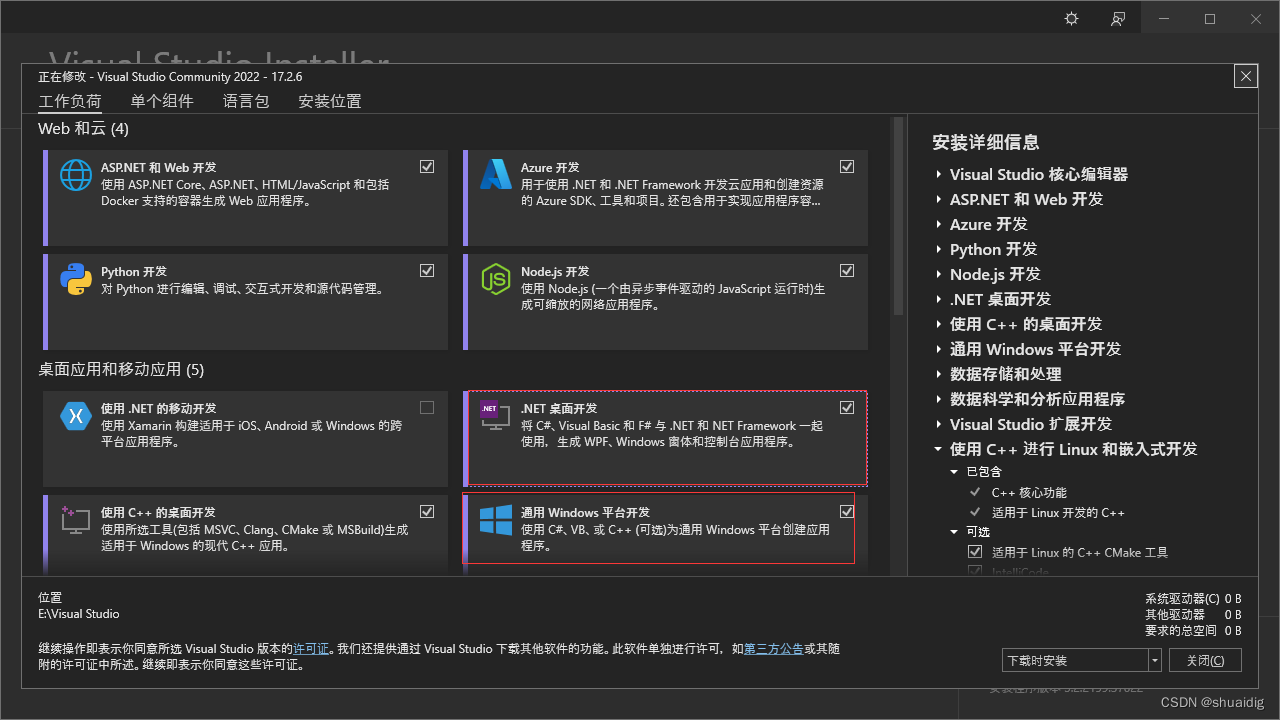Expand ASP.NET 和 Web 开发 details

tap(939, 199)
